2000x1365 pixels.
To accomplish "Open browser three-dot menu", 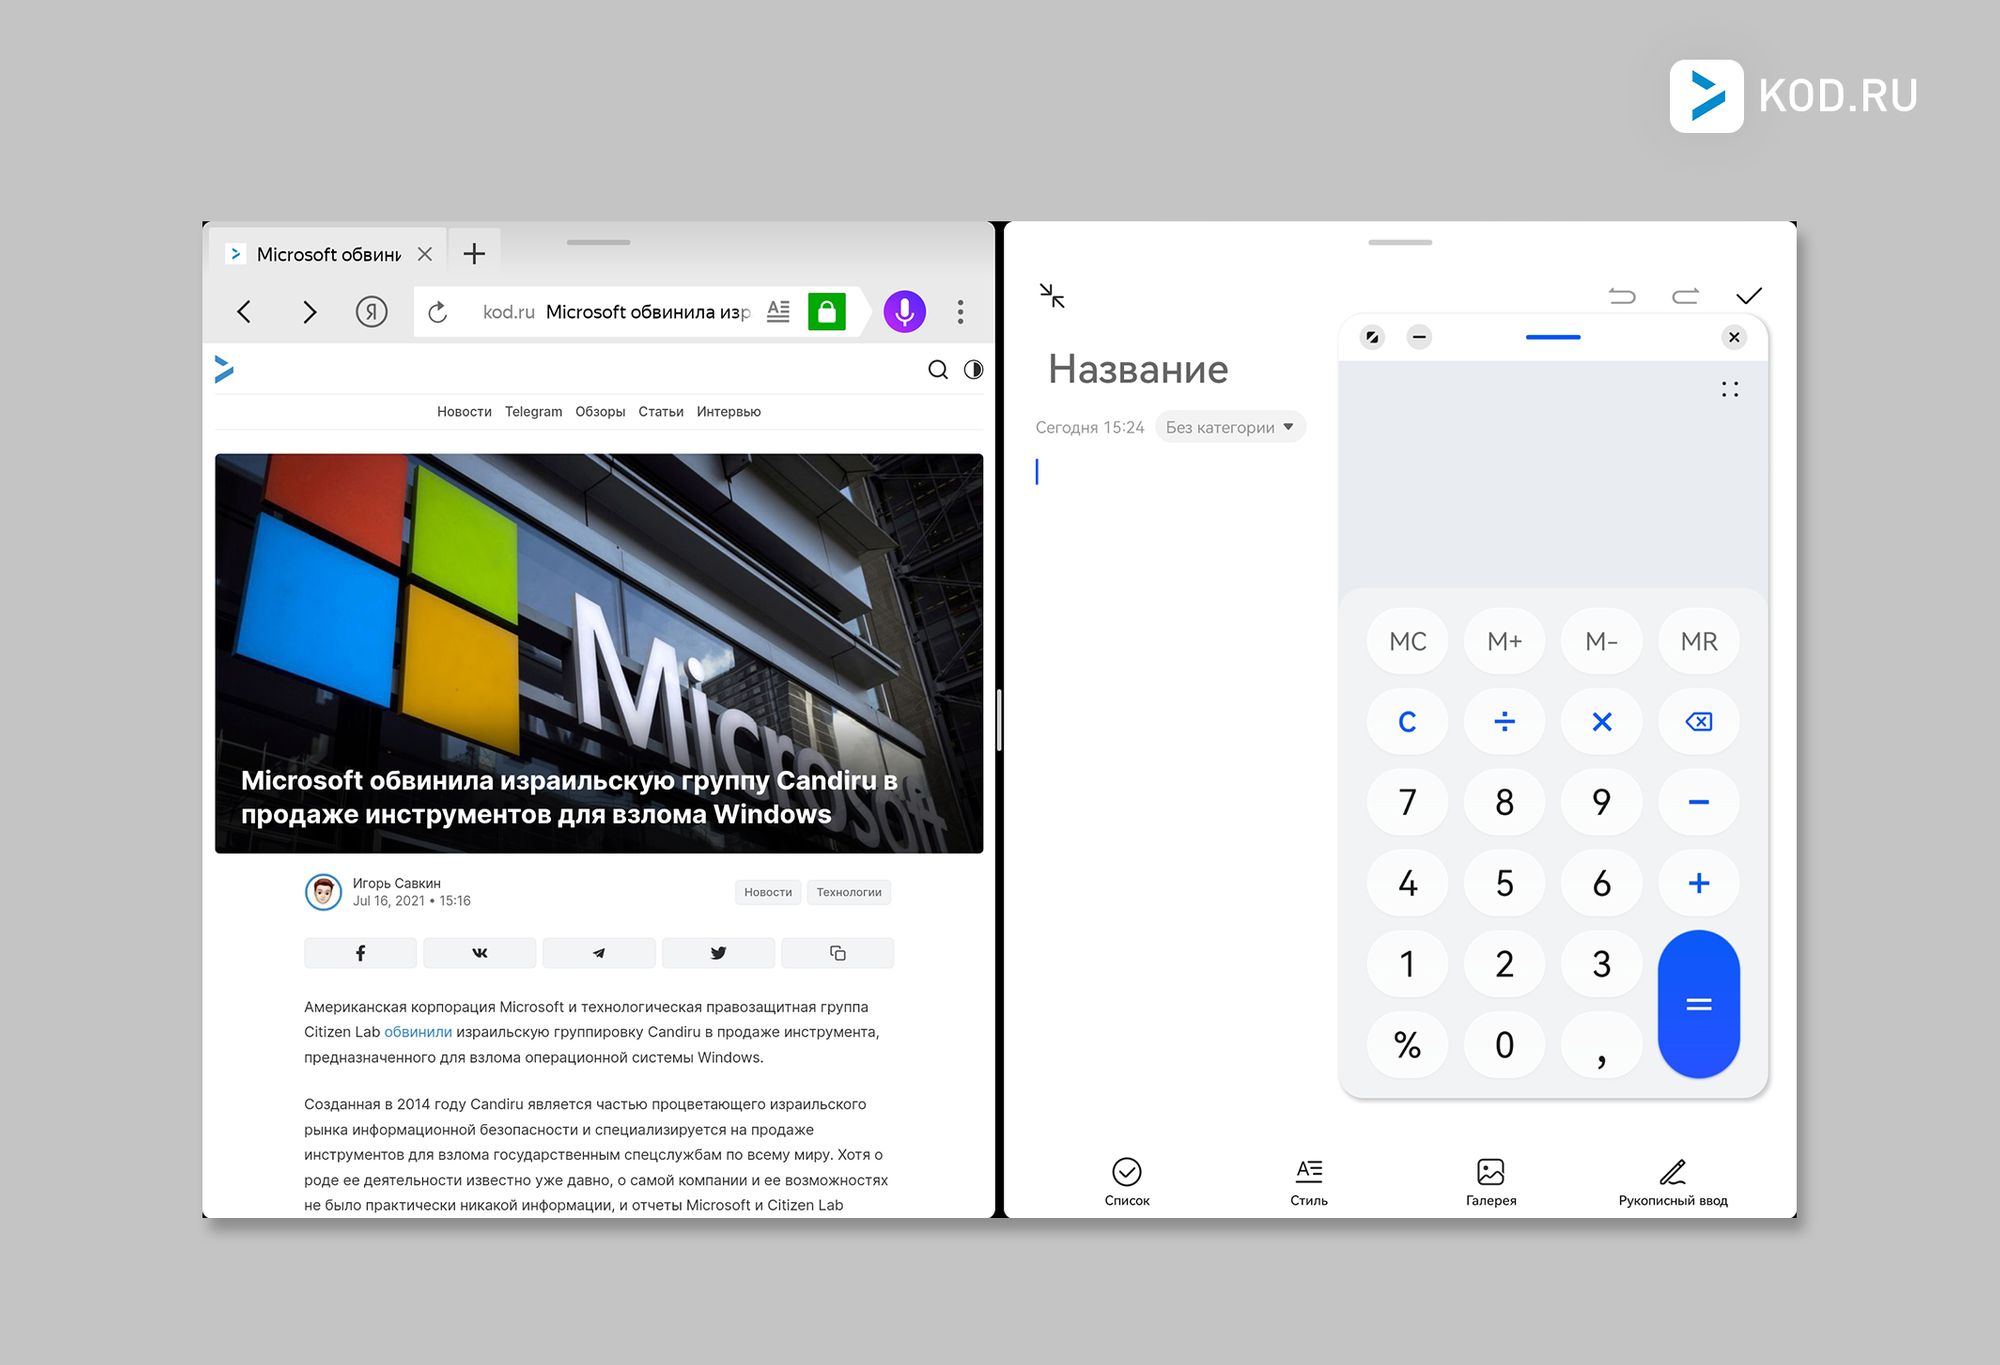I will pos(960,312).
